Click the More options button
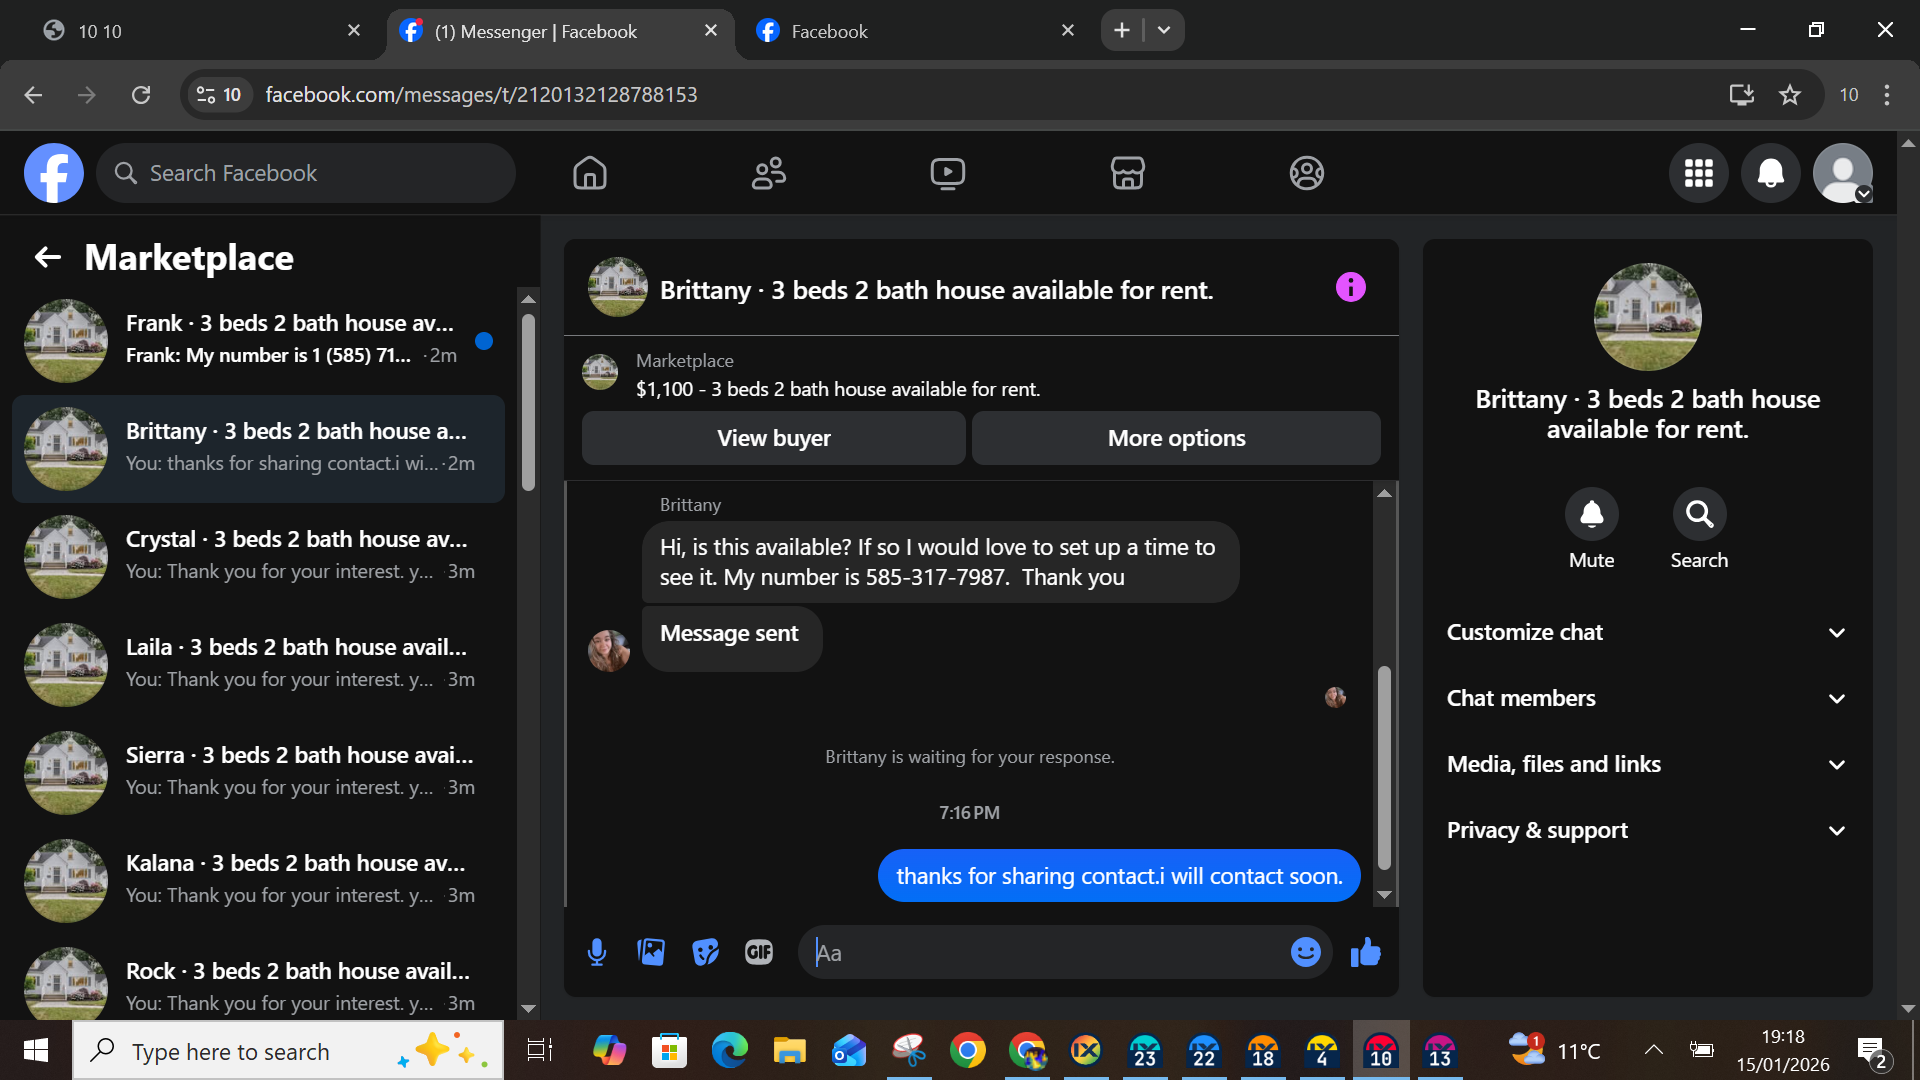The height and width of the screenshot is (1080, 1920). tap(1176, 438)
